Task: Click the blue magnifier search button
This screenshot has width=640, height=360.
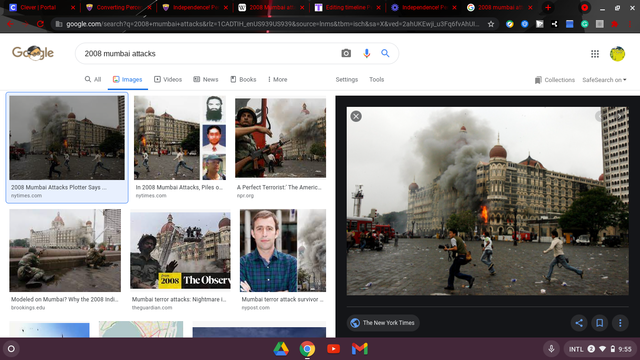Action: [x=385, y=53]
